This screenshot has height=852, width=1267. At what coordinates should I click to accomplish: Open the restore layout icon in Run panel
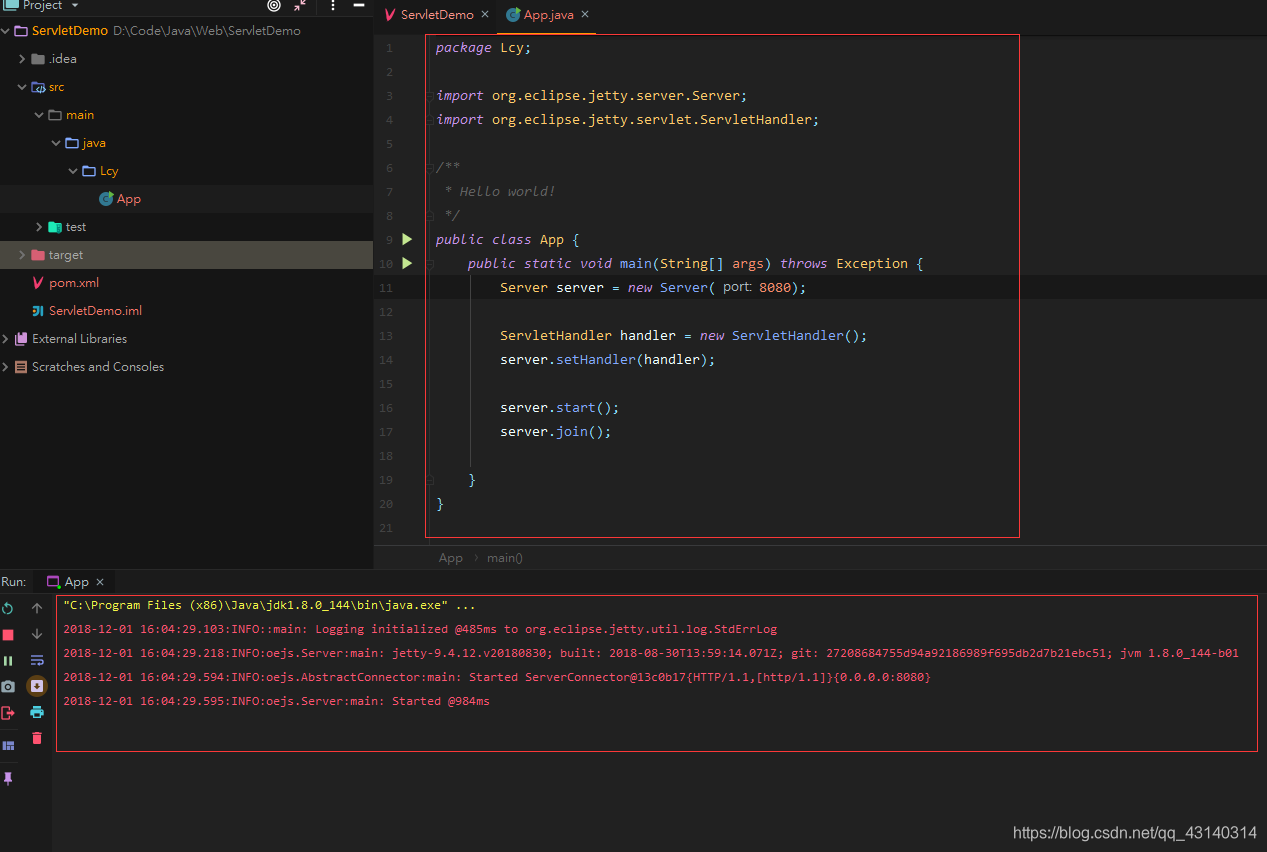[8, 745]
